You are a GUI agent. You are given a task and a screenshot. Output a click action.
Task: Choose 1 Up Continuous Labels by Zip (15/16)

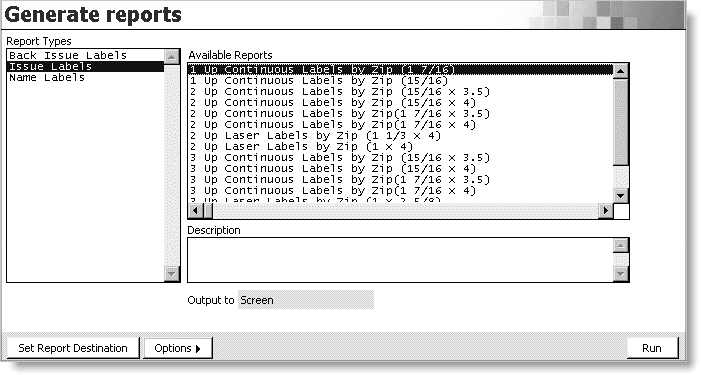[401, 81]
